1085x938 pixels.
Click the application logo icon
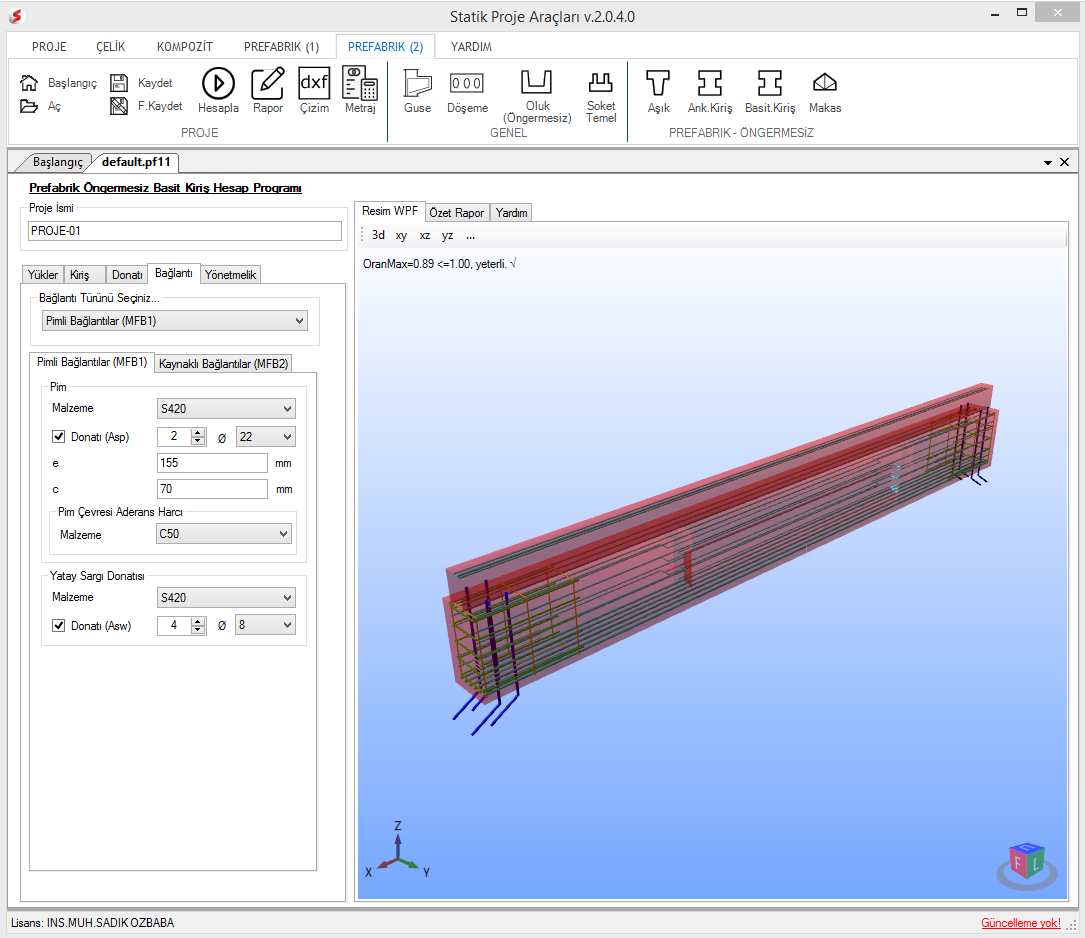[16, 15]
